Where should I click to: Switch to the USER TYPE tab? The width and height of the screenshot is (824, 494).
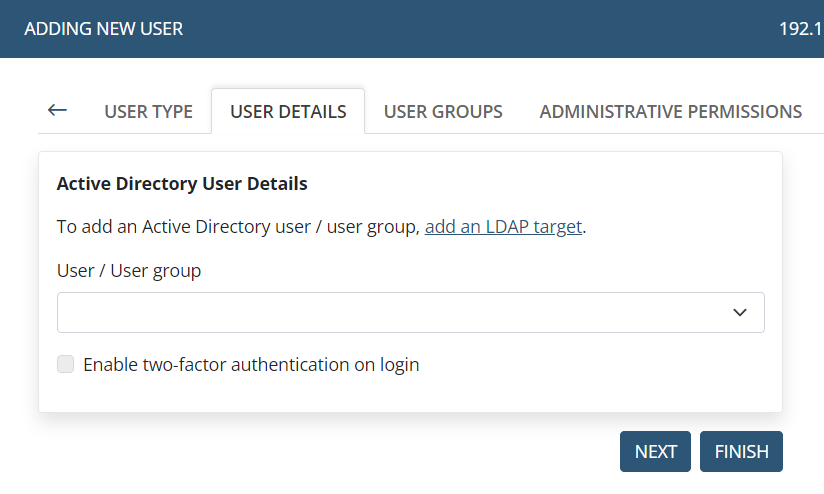pyautogui.click(x=148, y=111)
